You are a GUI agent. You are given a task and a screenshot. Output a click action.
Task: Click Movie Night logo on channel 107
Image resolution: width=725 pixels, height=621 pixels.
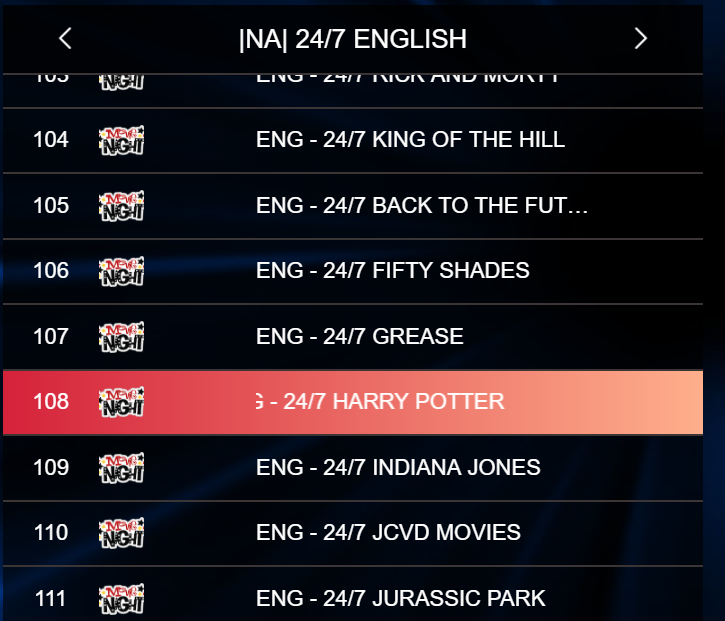[x=122, y=337]
